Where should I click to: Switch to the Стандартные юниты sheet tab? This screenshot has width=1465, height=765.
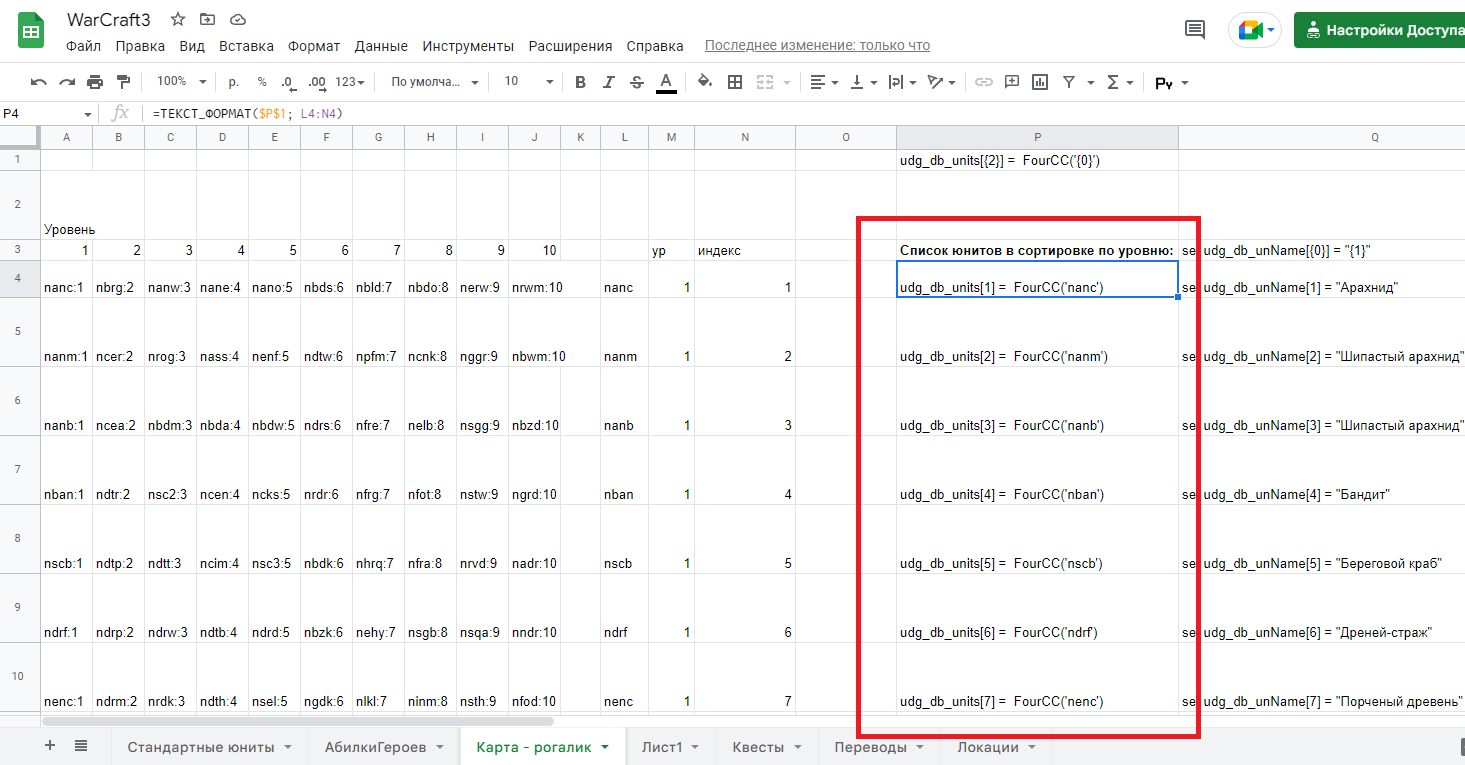[209, 747]
